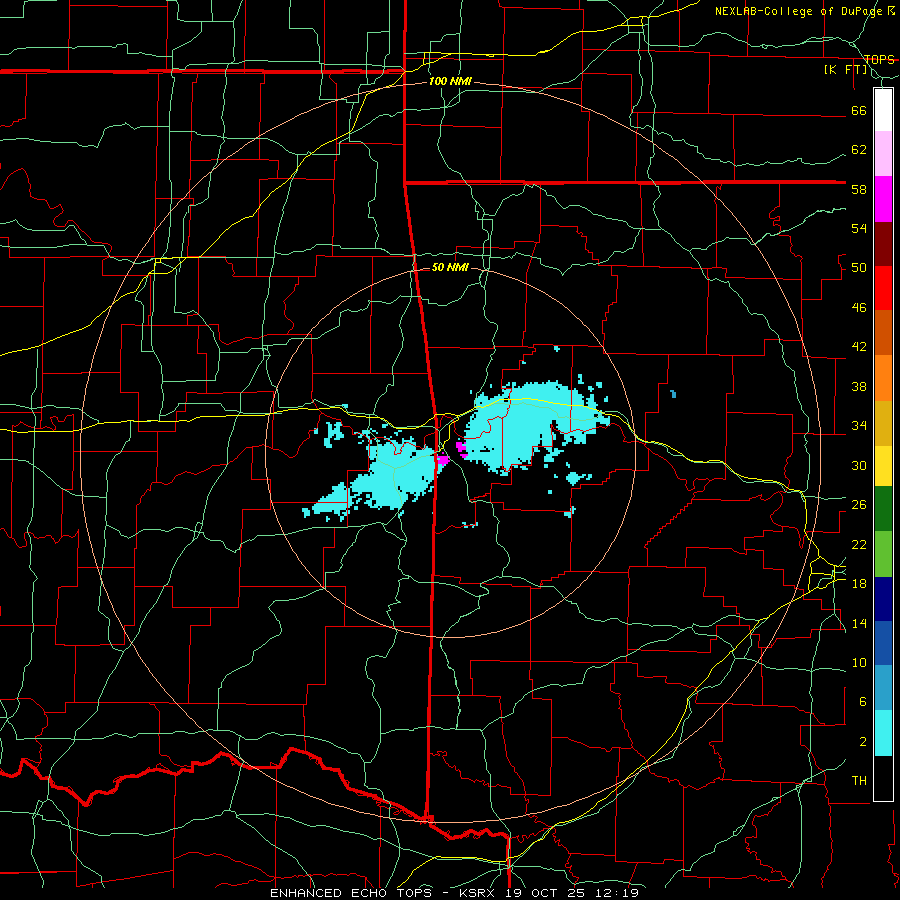Click the '66' legend value label
The height and width of the screenshot is (900, 900).
pyautogui.click(x=859, y=110)
